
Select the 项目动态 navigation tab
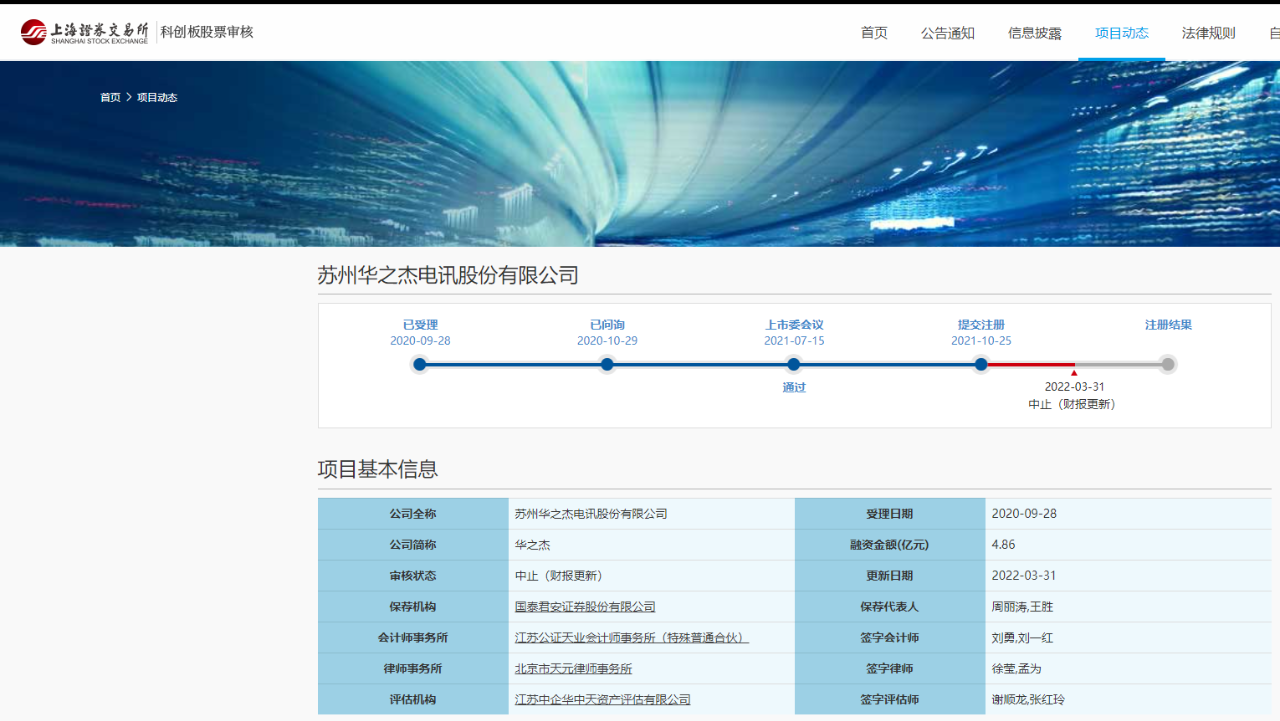pos(1121,33)
